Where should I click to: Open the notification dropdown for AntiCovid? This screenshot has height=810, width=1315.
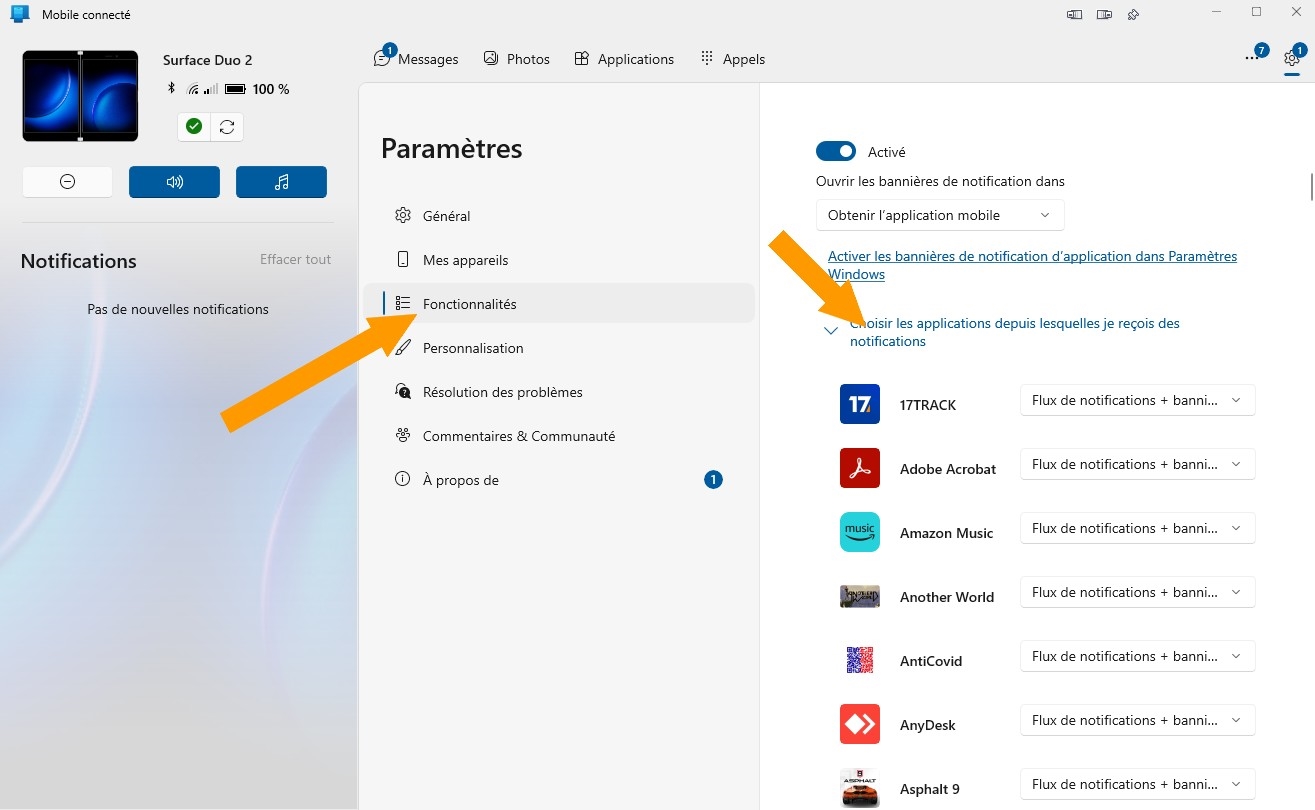(x=1137, y=656)
